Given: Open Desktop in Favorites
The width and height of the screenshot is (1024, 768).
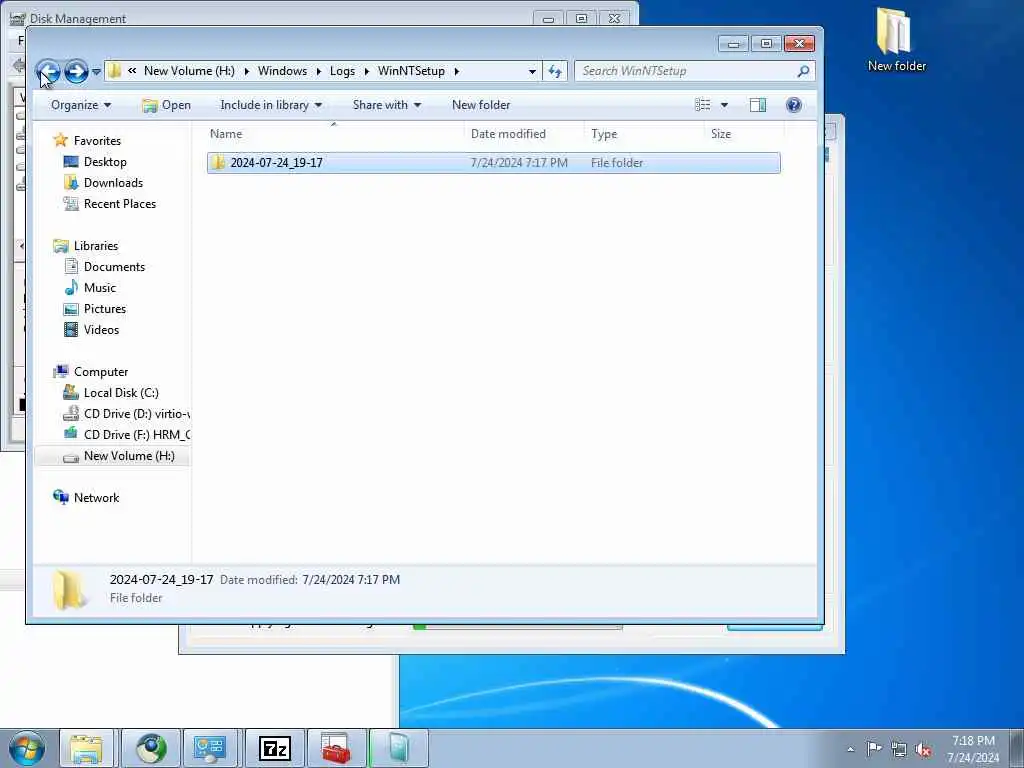Looking at the screenshot, I should pyautogui.click(x=105, y=162).
